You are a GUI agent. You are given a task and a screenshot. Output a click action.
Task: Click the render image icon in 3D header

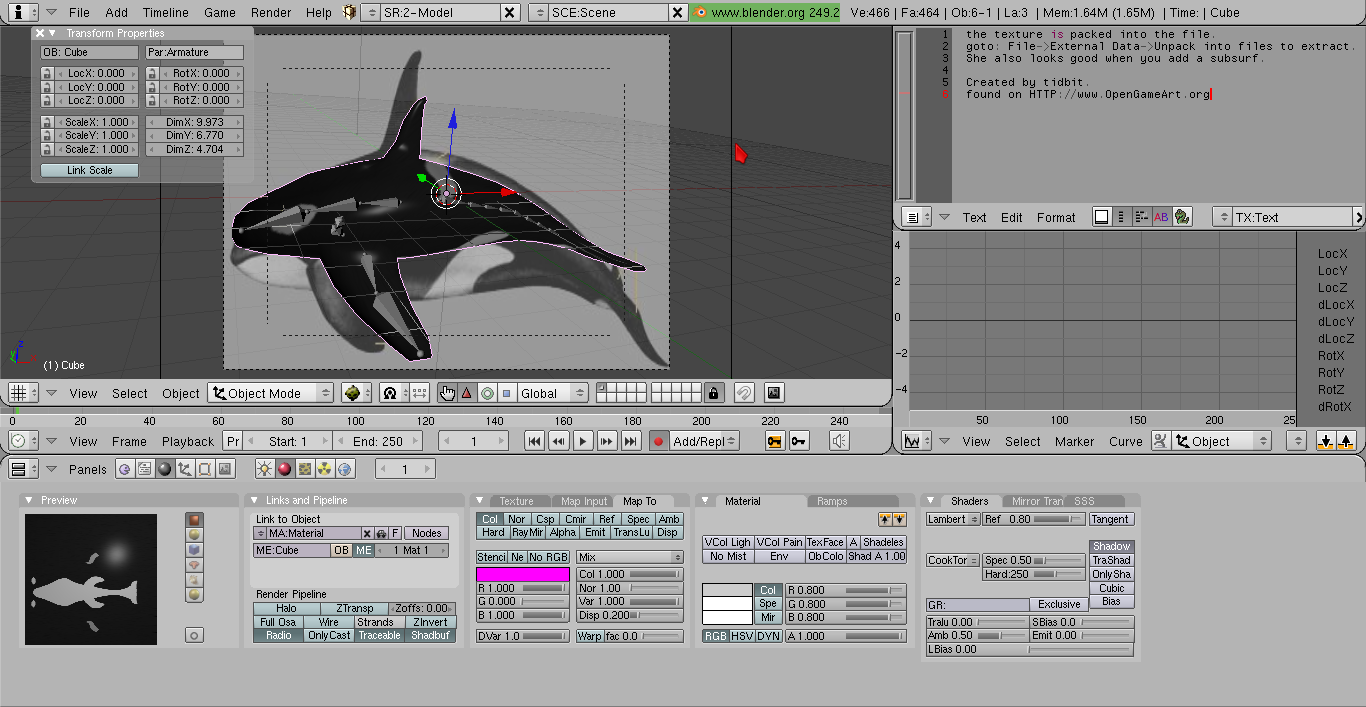point(773,393)
